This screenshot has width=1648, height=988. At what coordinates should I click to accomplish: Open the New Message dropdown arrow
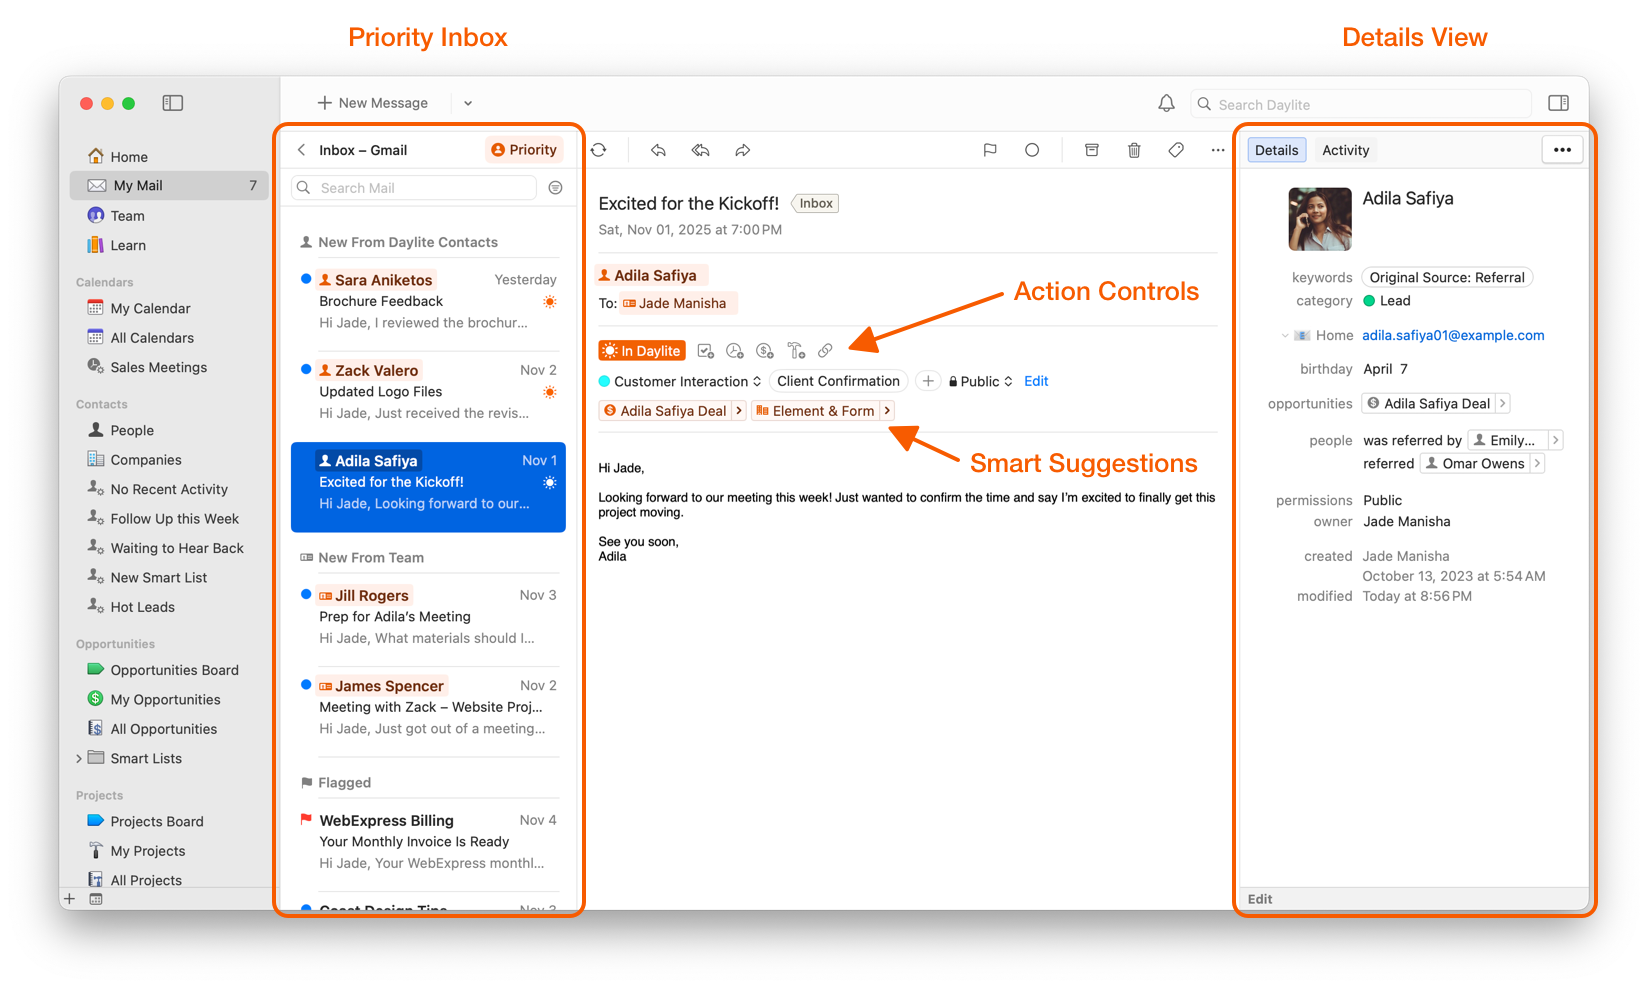pos(468,103)
